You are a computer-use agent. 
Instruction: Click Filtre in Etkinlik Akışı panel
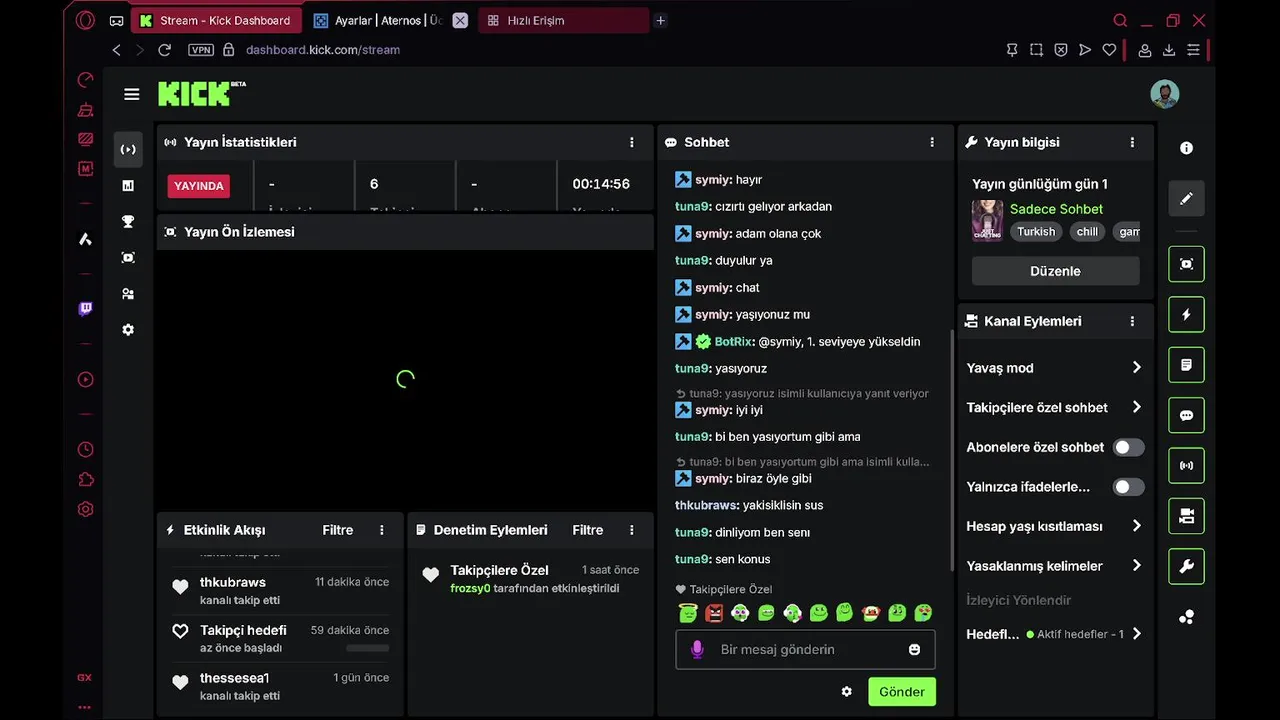point(337,530)
